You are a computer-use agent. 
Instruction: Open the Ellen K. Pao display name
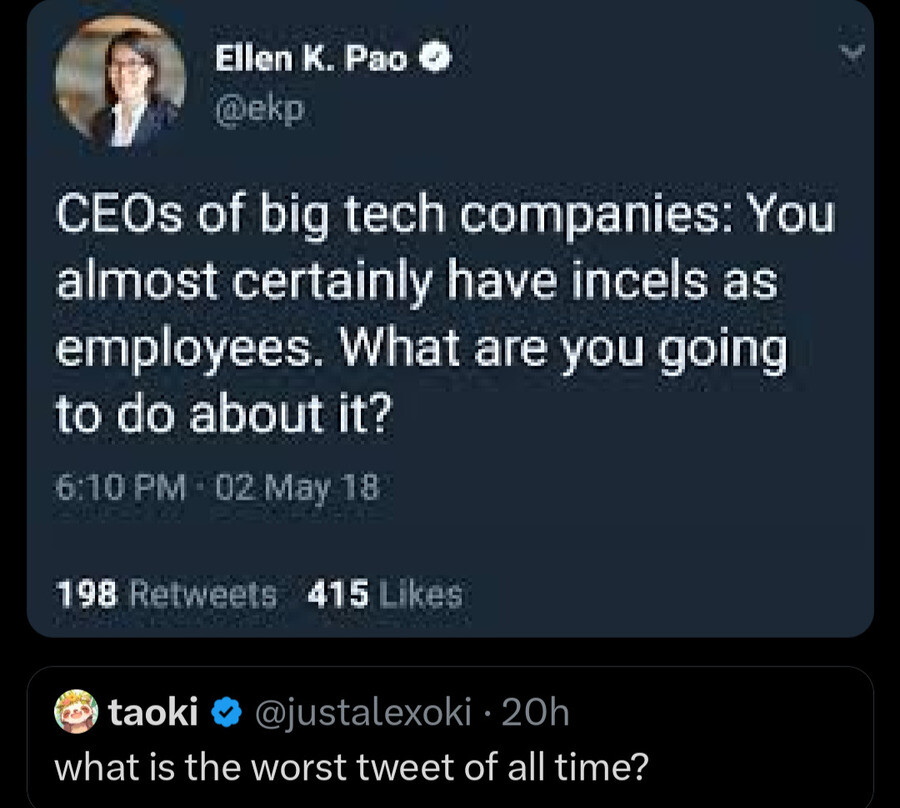(313, 60)
